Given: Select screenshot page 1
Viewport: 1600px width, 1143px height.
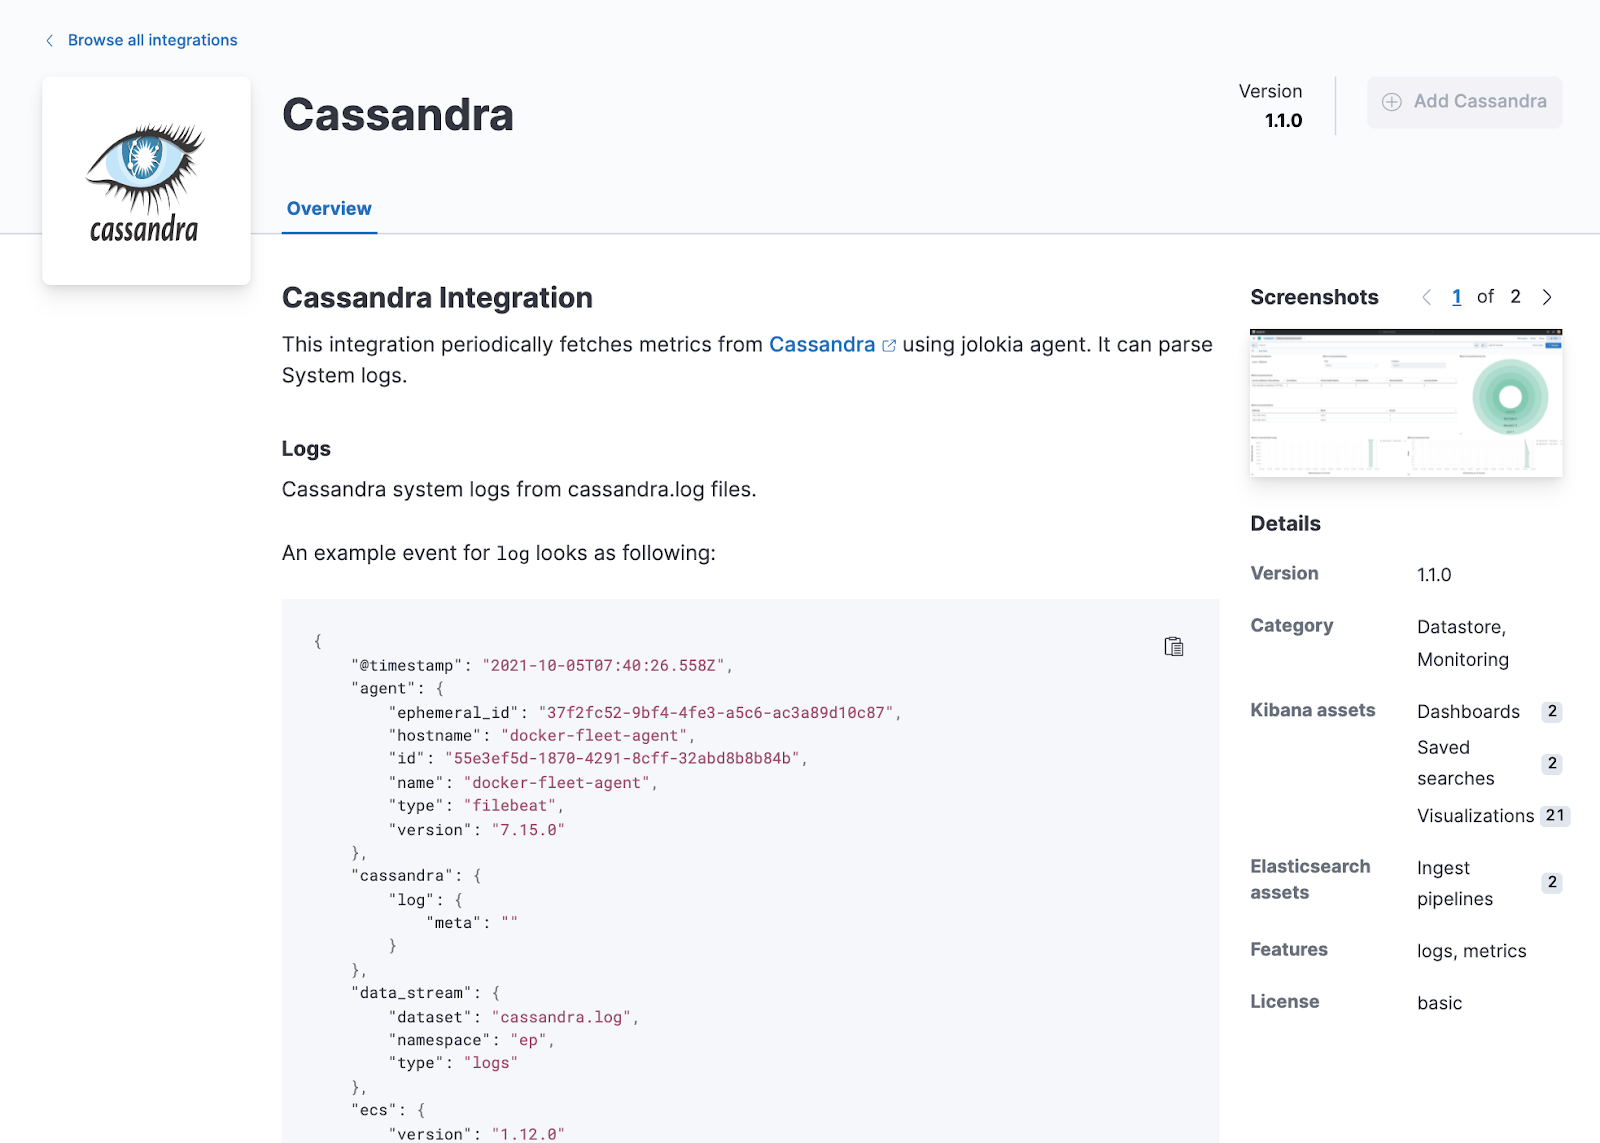Looking at the screenshot, I should coord(1456,296).
